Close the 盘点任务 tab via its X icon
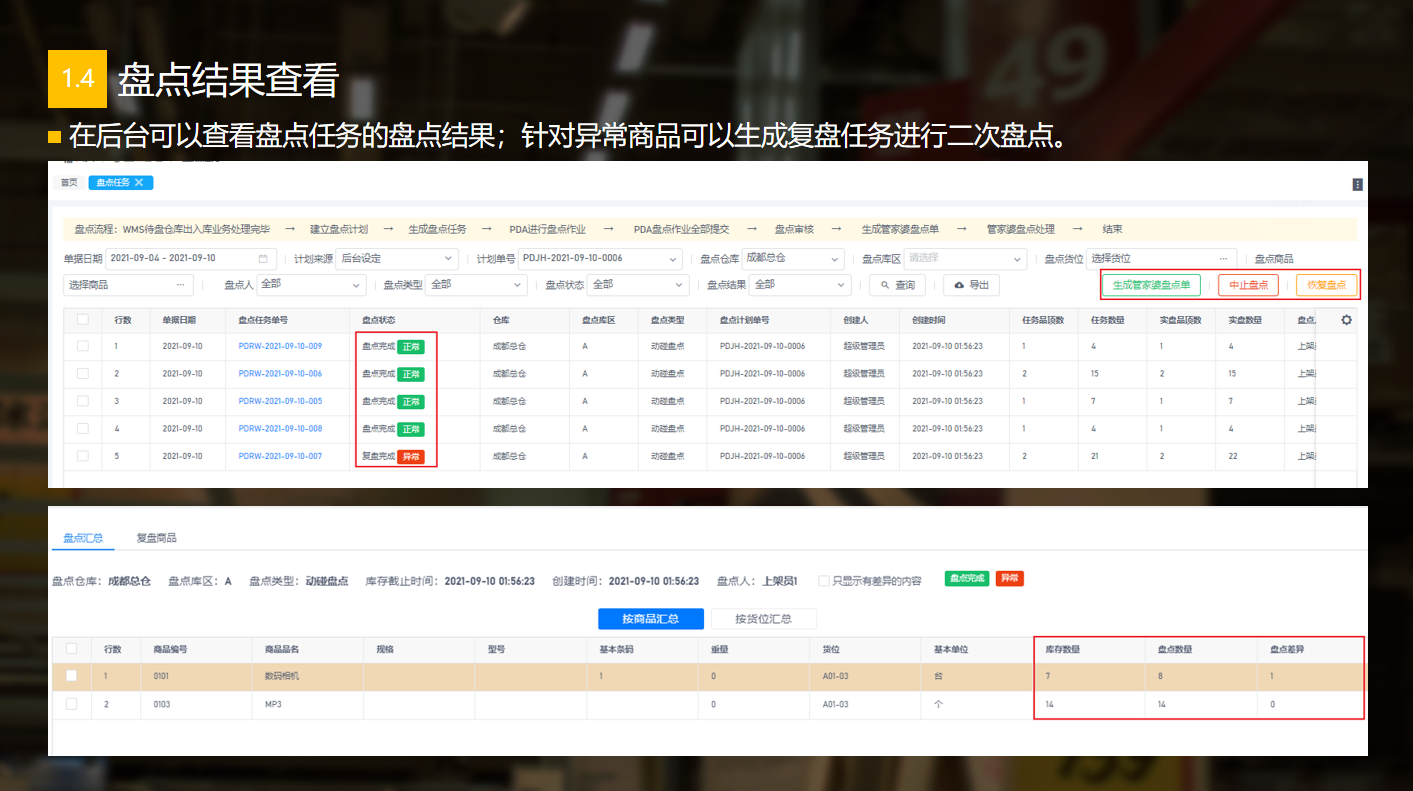This screenshot has width=1413, height=791. [x=140, y=182]
